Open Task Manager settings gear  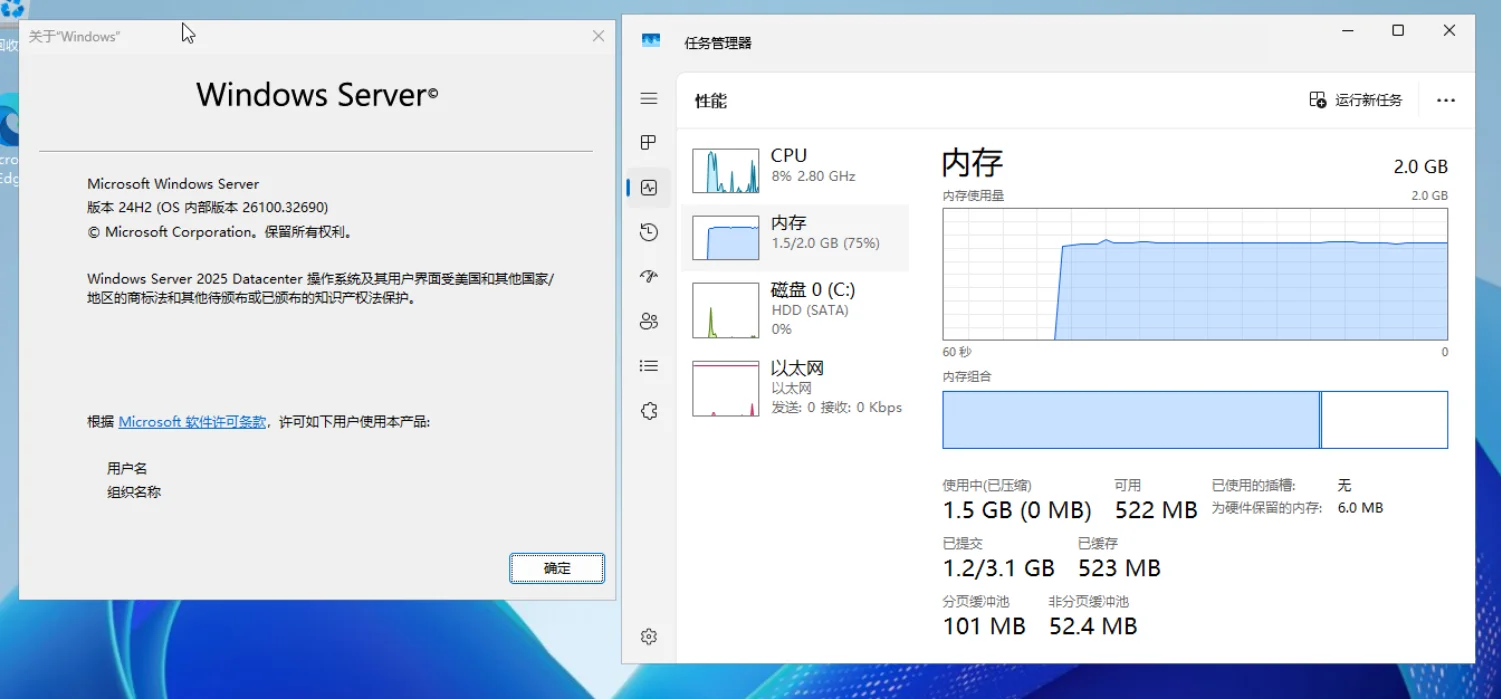pos(649,636)
